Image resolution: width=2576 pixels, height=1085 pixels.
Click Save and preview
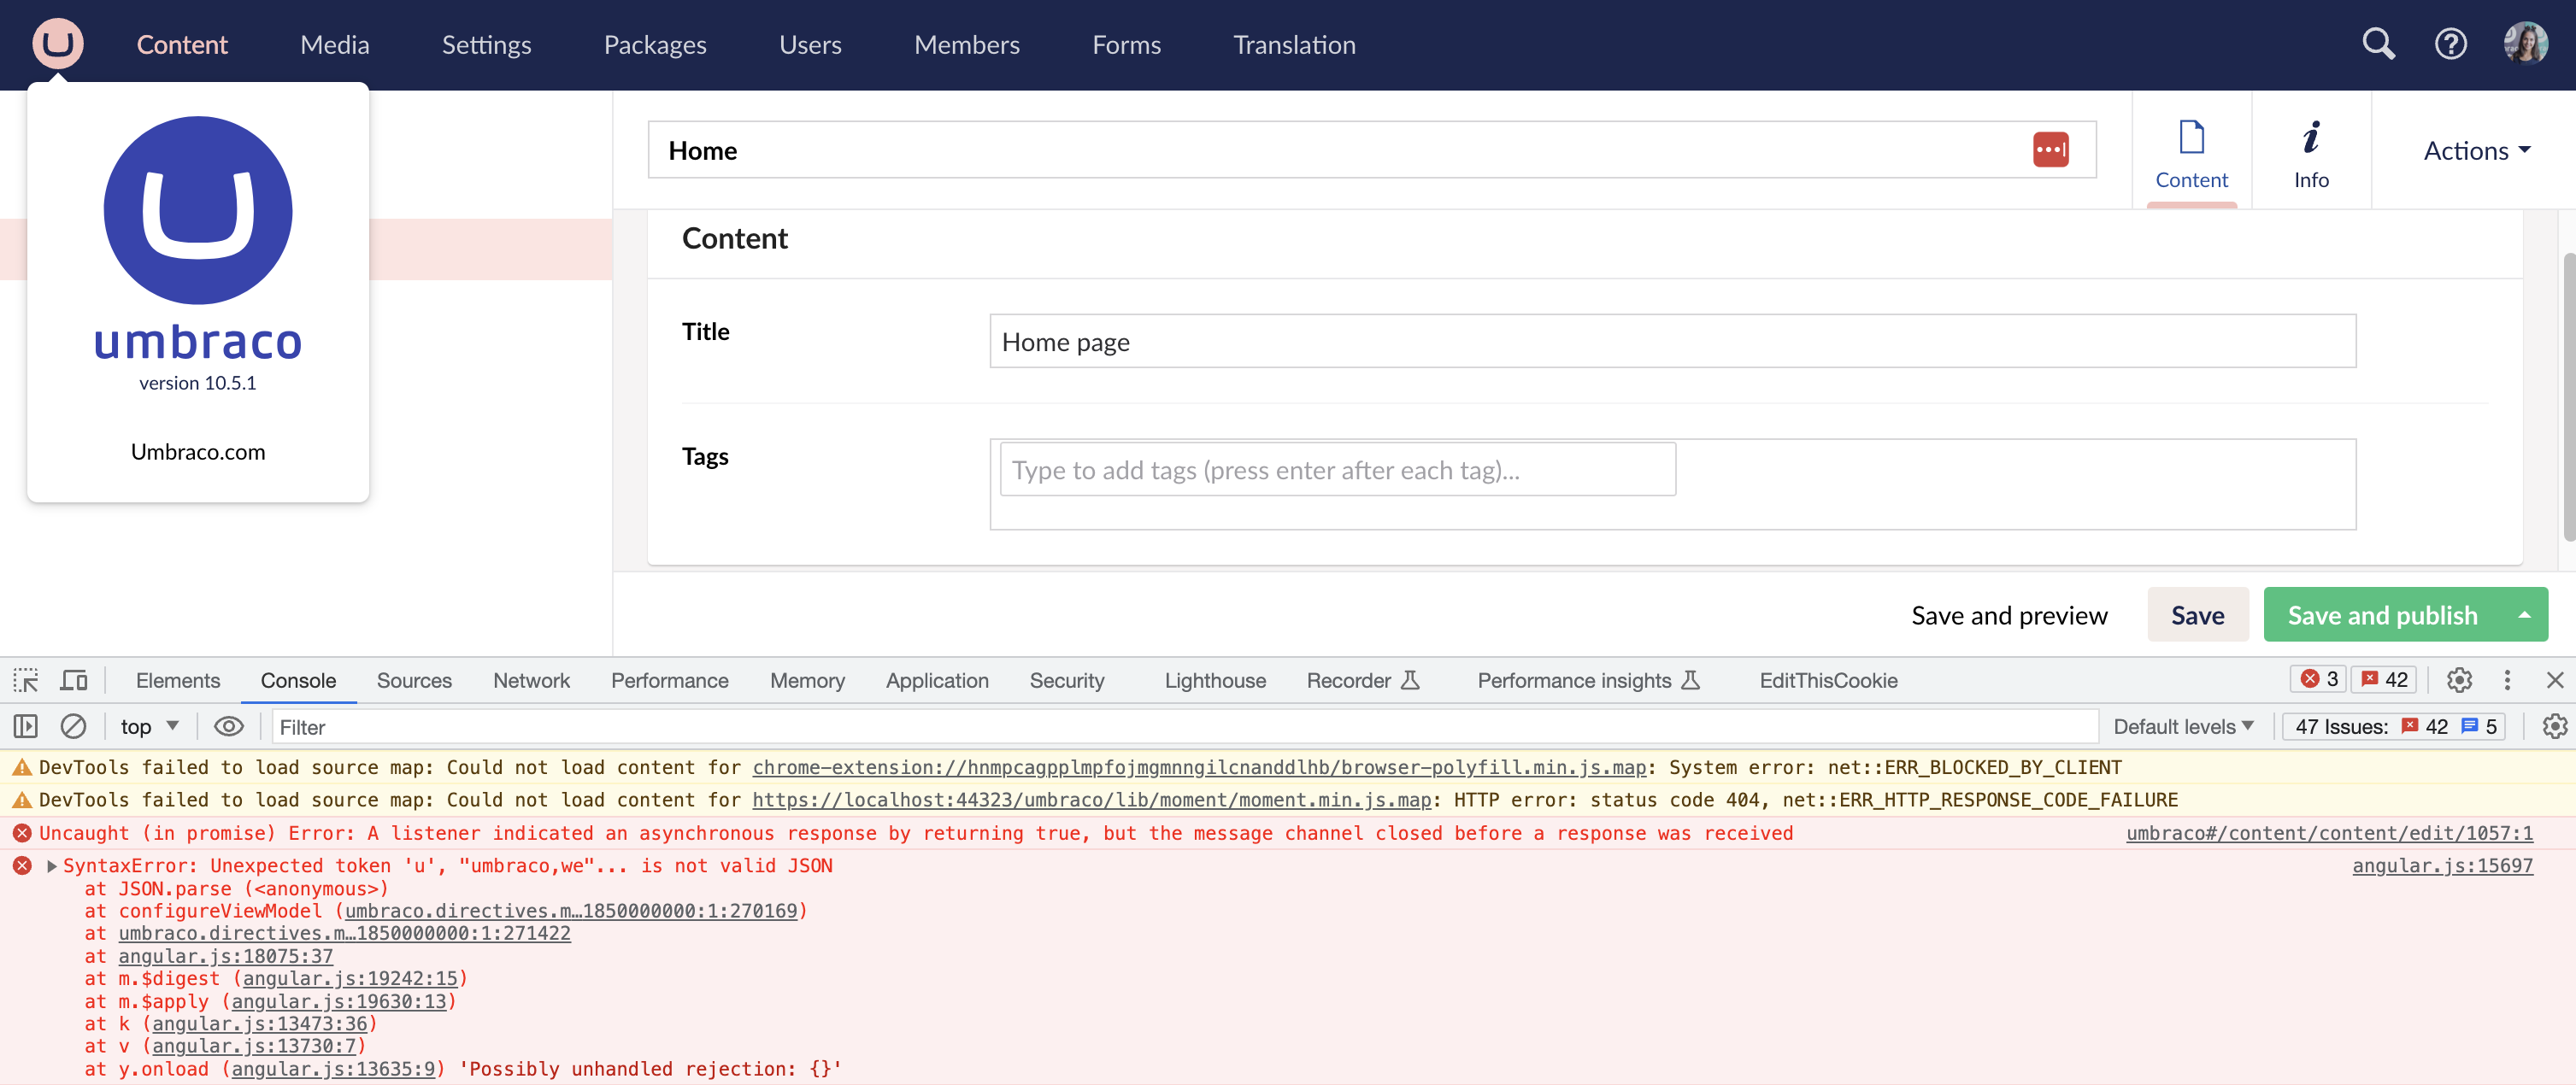(x=2009, y=614)
